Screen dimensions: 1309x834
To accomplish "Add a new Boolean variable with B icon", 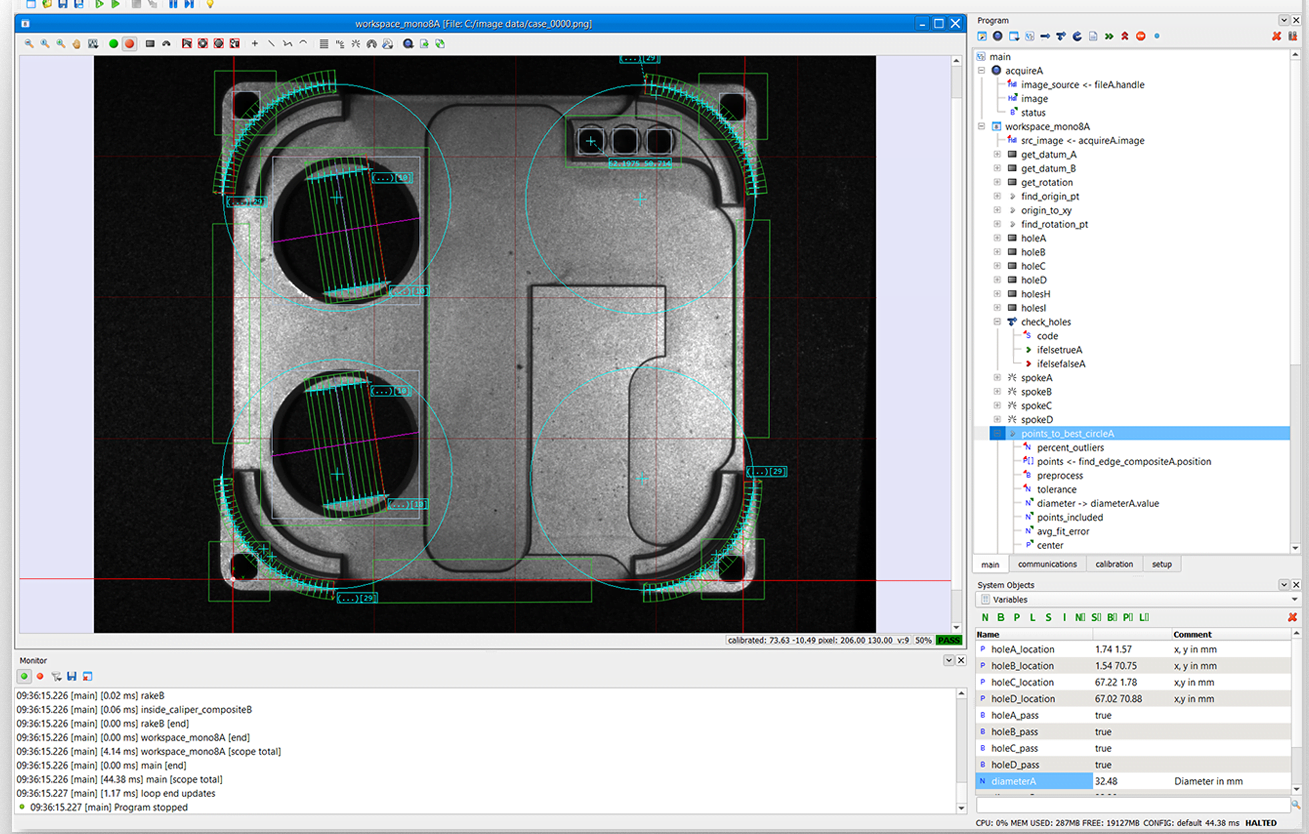I will [x=1001, y=618].
